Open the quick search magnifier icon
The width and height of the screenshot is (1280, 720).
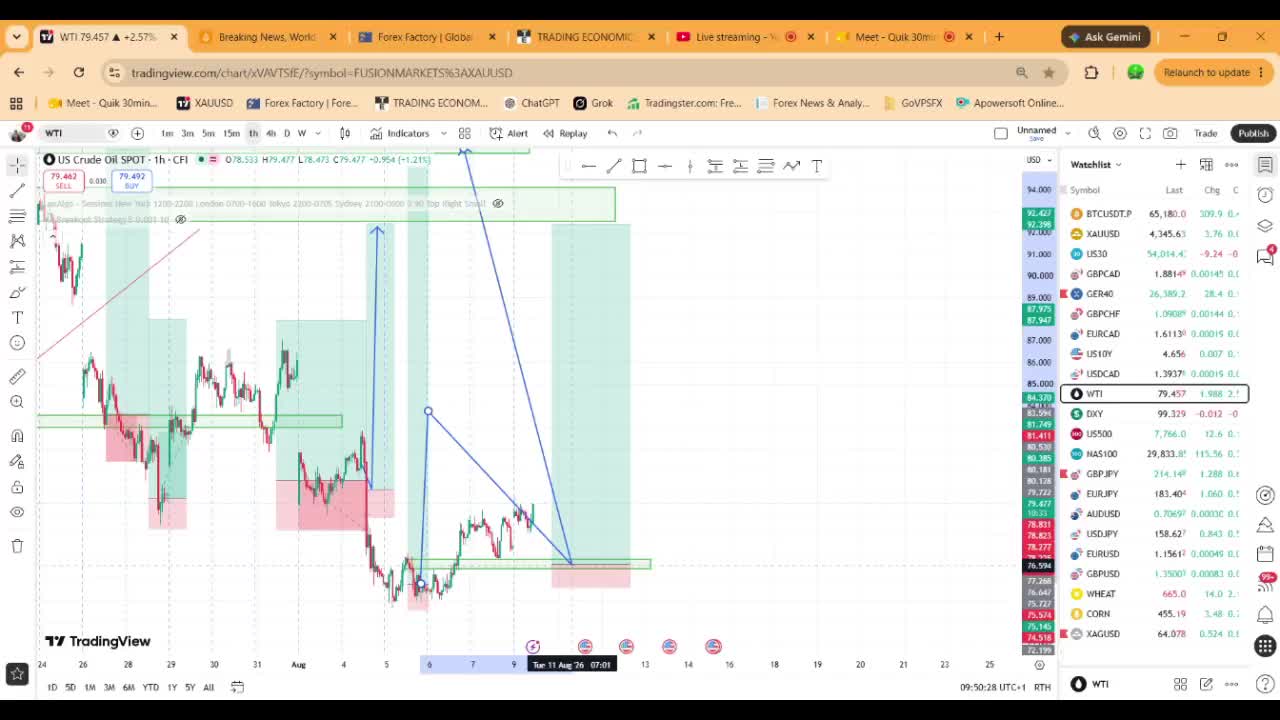(x=1094, y=133)
